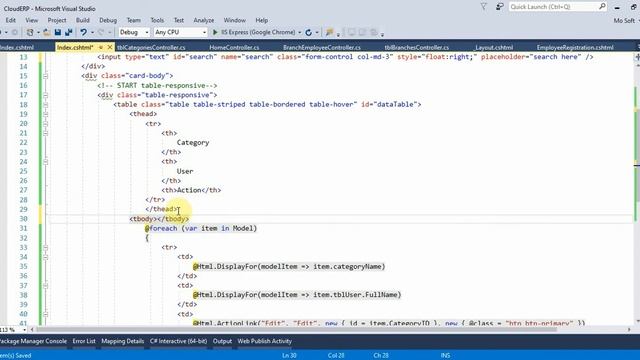Switch to EmployeeRegistration.cshtml tab
Screen dimensions: 640x360
pyautogui.click(x=575, y=47)
